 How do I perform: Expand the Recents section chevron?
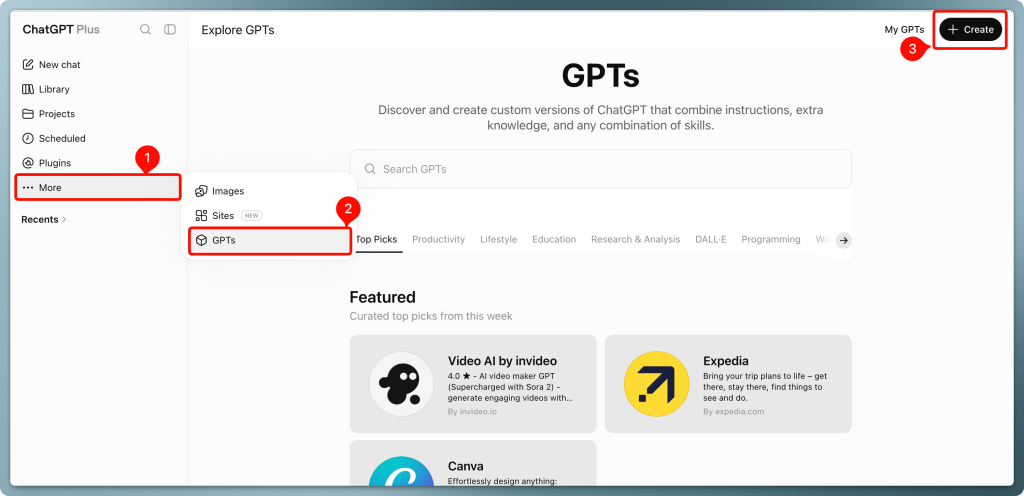click(64, 219)
